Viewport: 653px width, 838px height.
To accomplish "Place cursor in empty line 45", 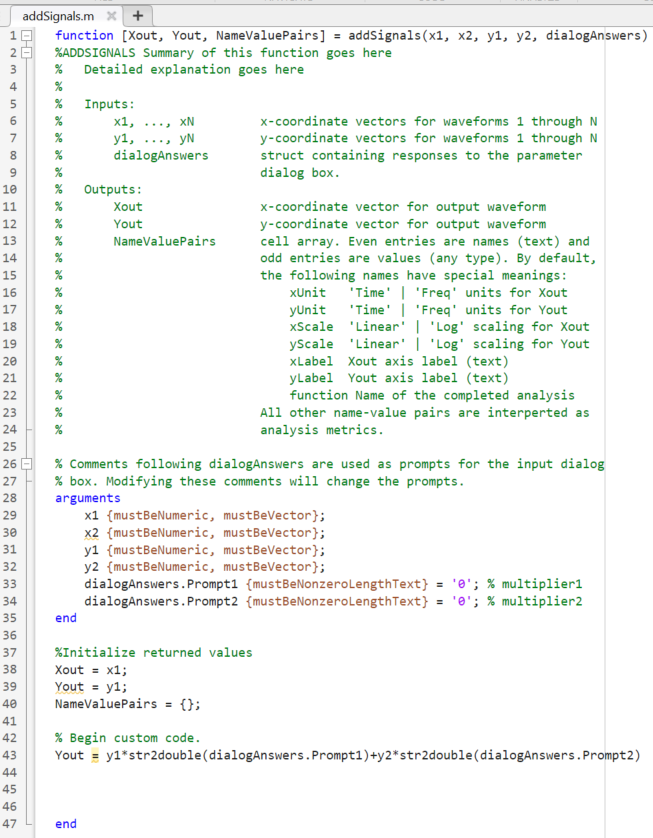I will click(x=200, y=790).
